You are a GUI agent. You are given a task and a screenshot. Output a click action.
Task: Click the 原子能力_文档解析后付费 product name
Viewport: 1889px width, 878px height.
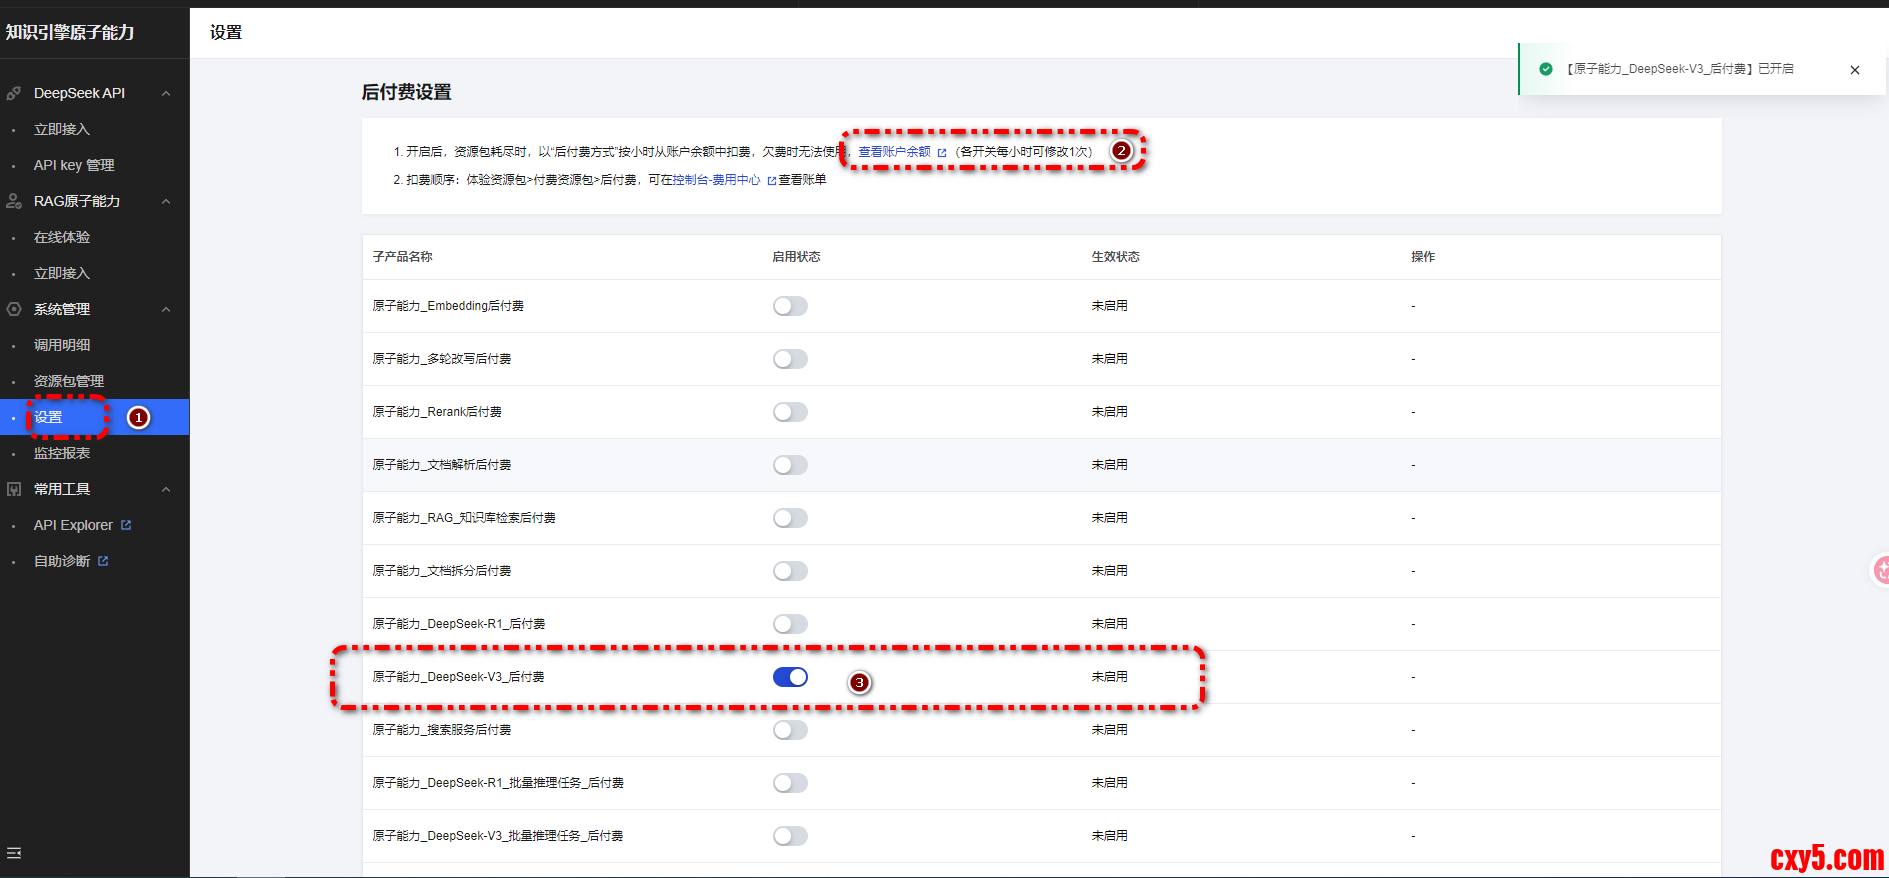click(441, 465)
